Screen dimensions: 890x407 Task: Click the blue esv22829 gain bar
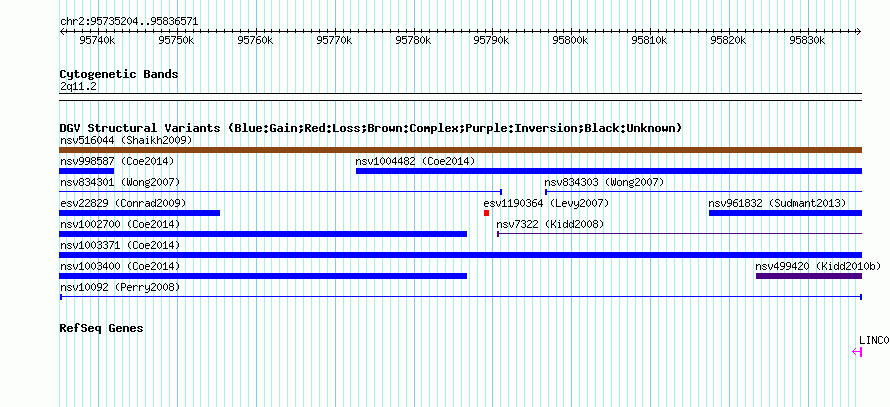[139, 213]
